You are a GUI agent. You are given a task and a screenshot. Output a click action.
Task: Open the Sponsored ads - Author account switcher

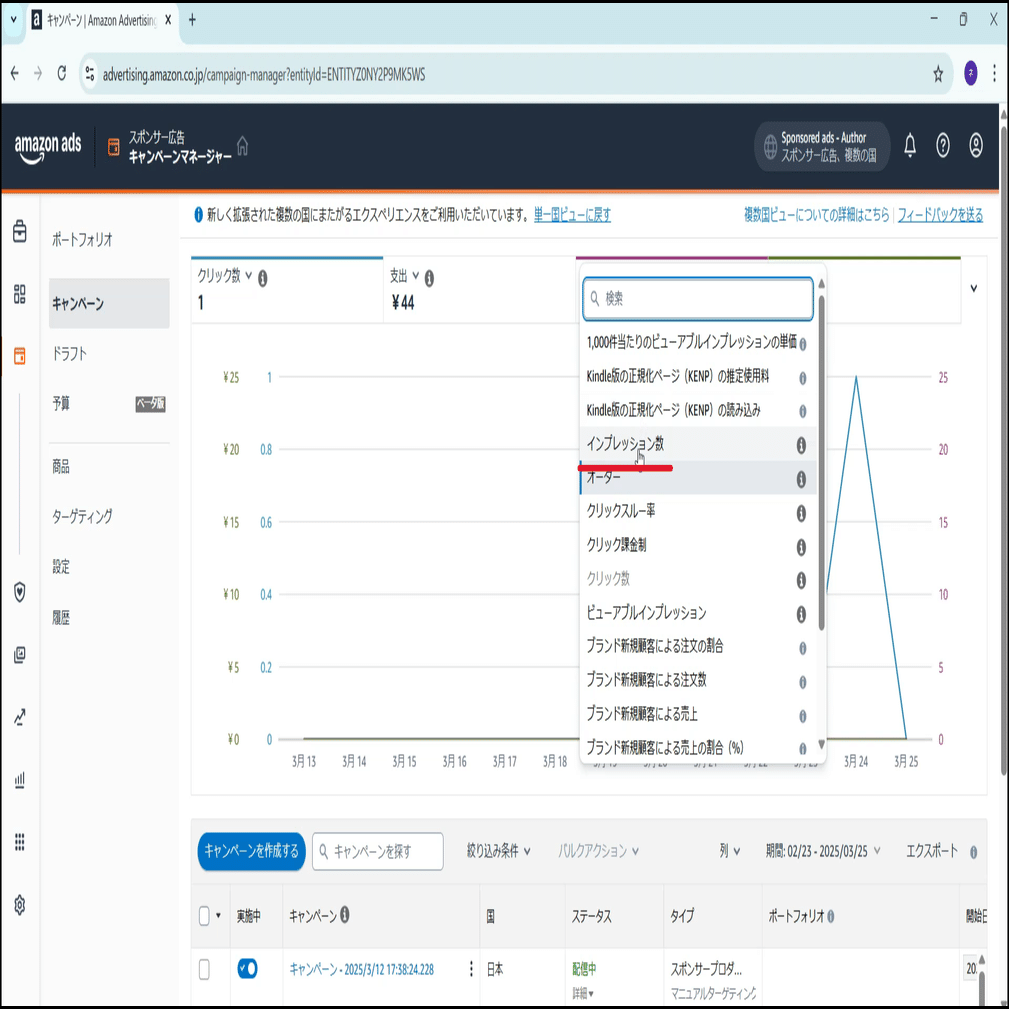[x=821, y=147]
